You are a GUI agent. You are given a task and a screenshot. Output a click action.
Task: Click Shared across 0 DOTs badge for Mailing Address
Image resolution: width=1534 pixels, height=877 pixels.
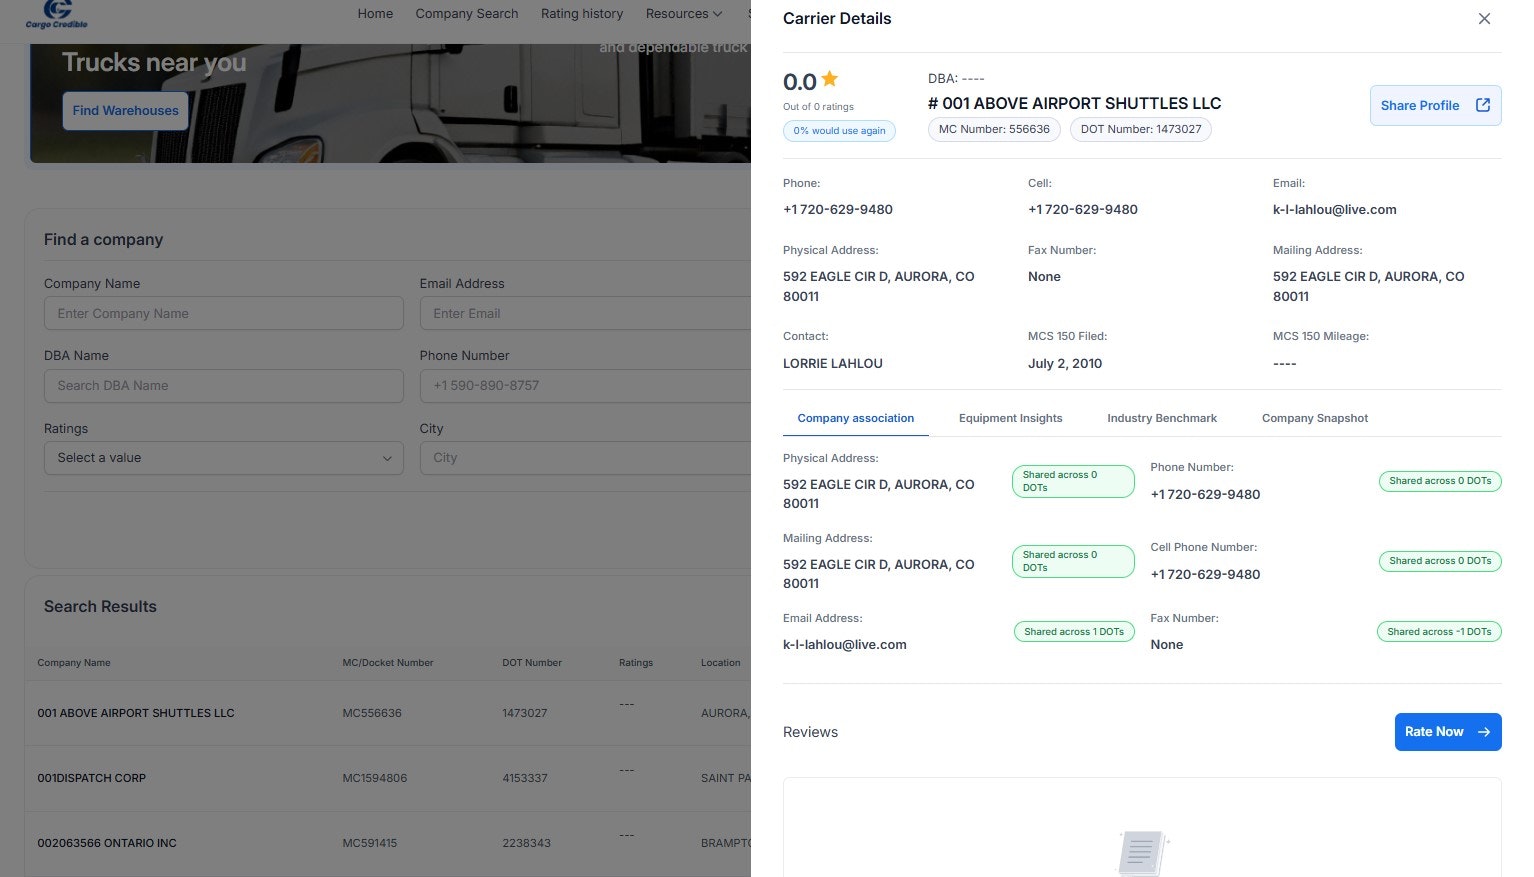point(1073,561)
